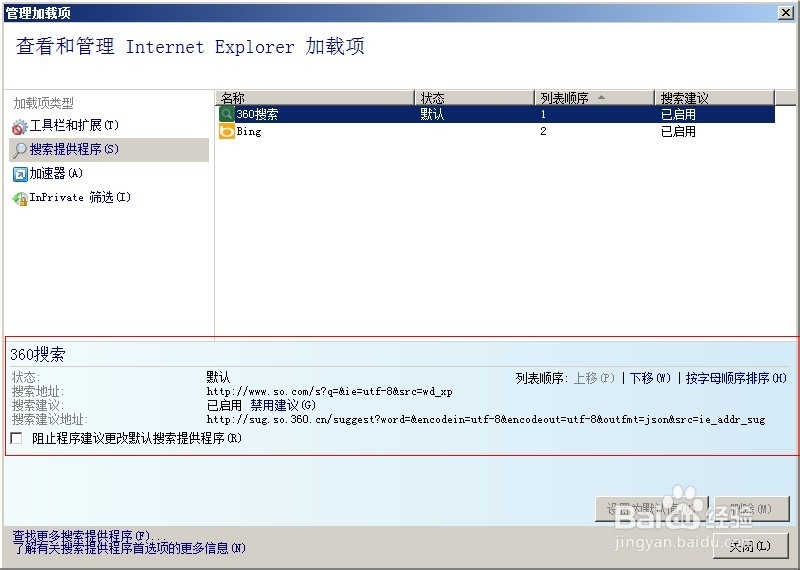Sort by the 列表顺序 column header
The height and width of the screenshot is (570, 800).
coord(594,97)
